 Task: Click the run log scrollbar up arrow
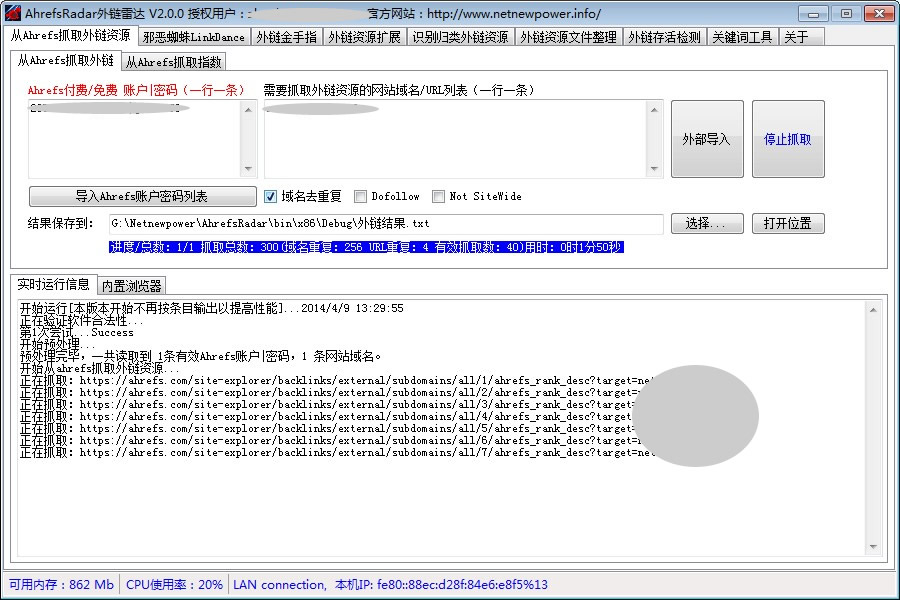click(x=873, y=310)
